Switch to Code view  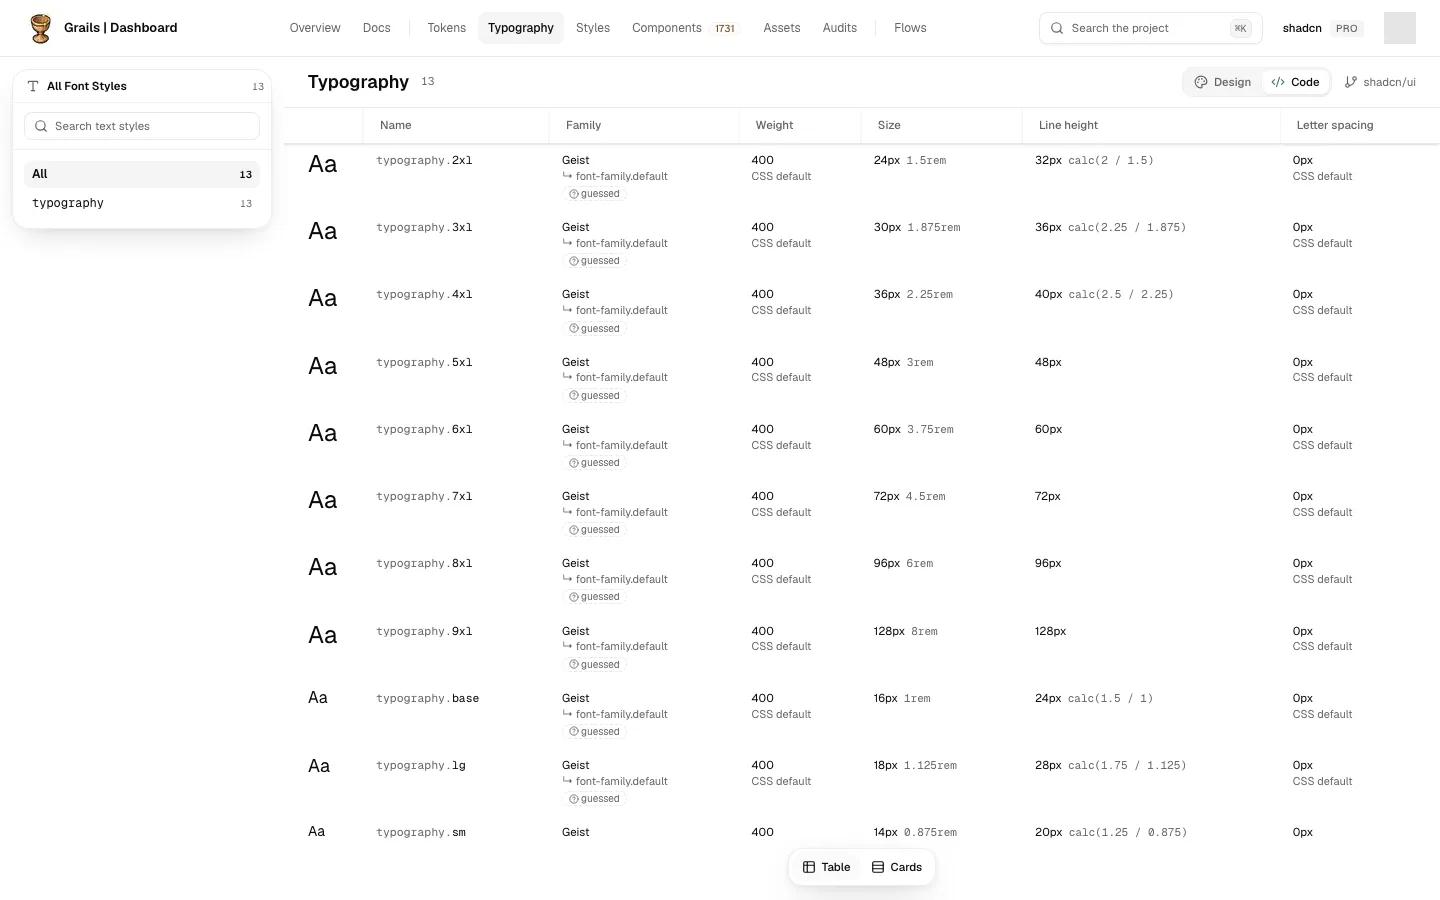[x=1296, y=82]
